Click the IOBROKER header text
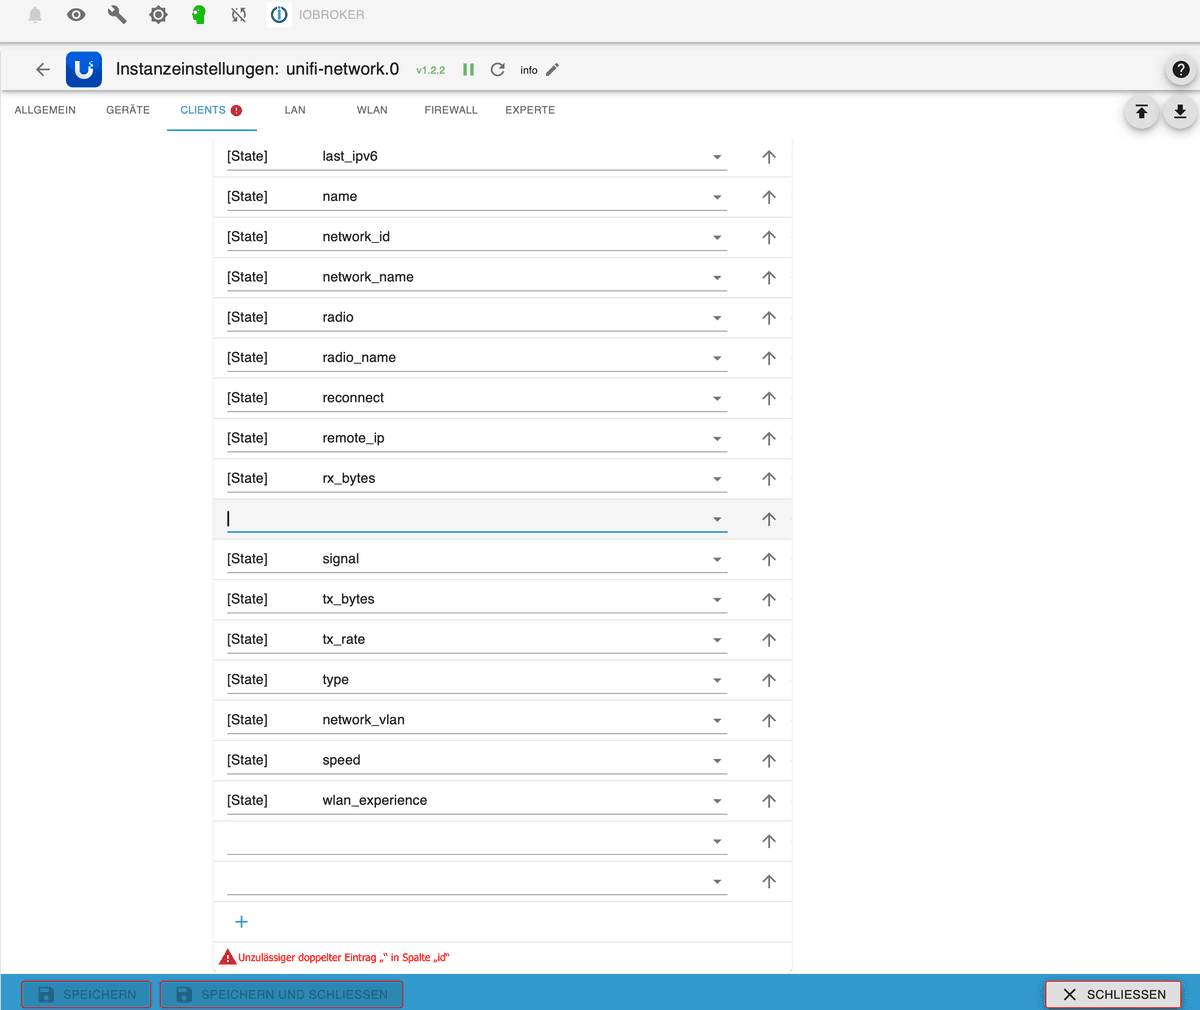Viewport: 1200px width, 1010px height. 332,15
